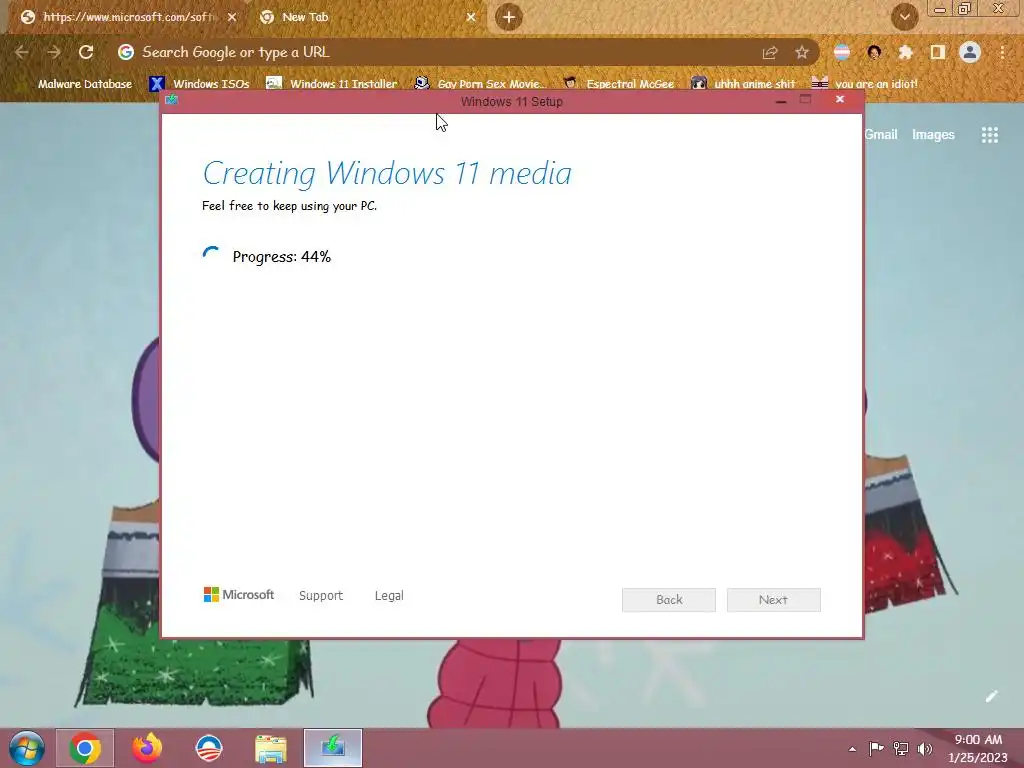Open the tab search dropdown arrow
Image resolution: width=1024 pixels, height=768 pixels.
coord(904,17)
